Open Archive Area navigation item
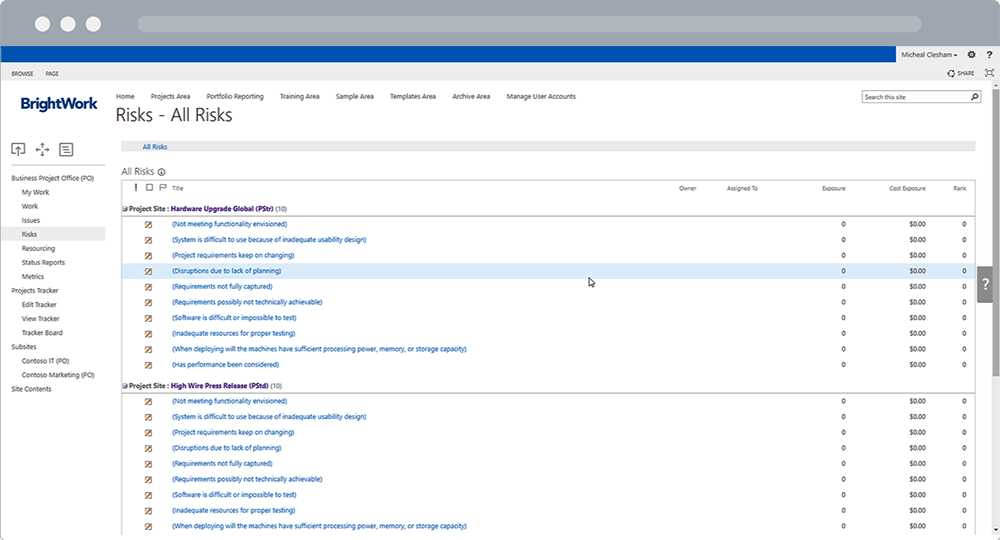 coord(471,96)
